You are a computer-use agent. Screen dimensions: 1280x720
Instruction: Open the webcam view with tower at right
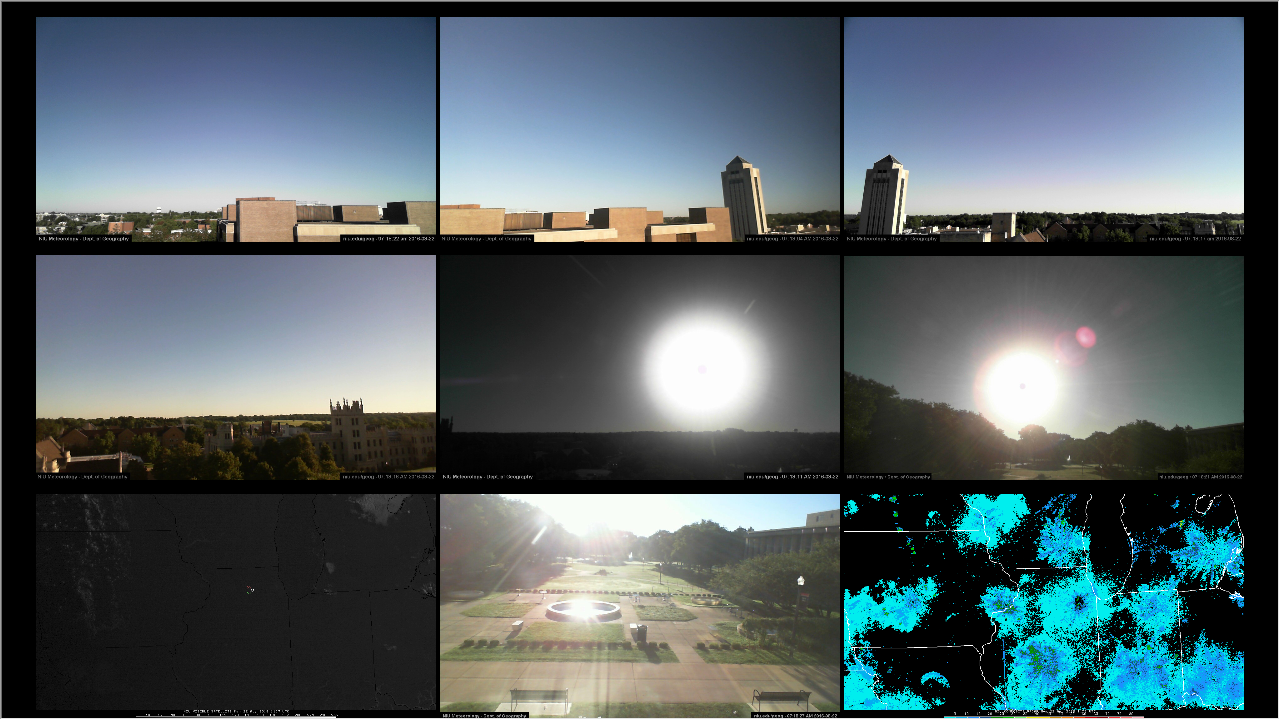tap(640, 130)
